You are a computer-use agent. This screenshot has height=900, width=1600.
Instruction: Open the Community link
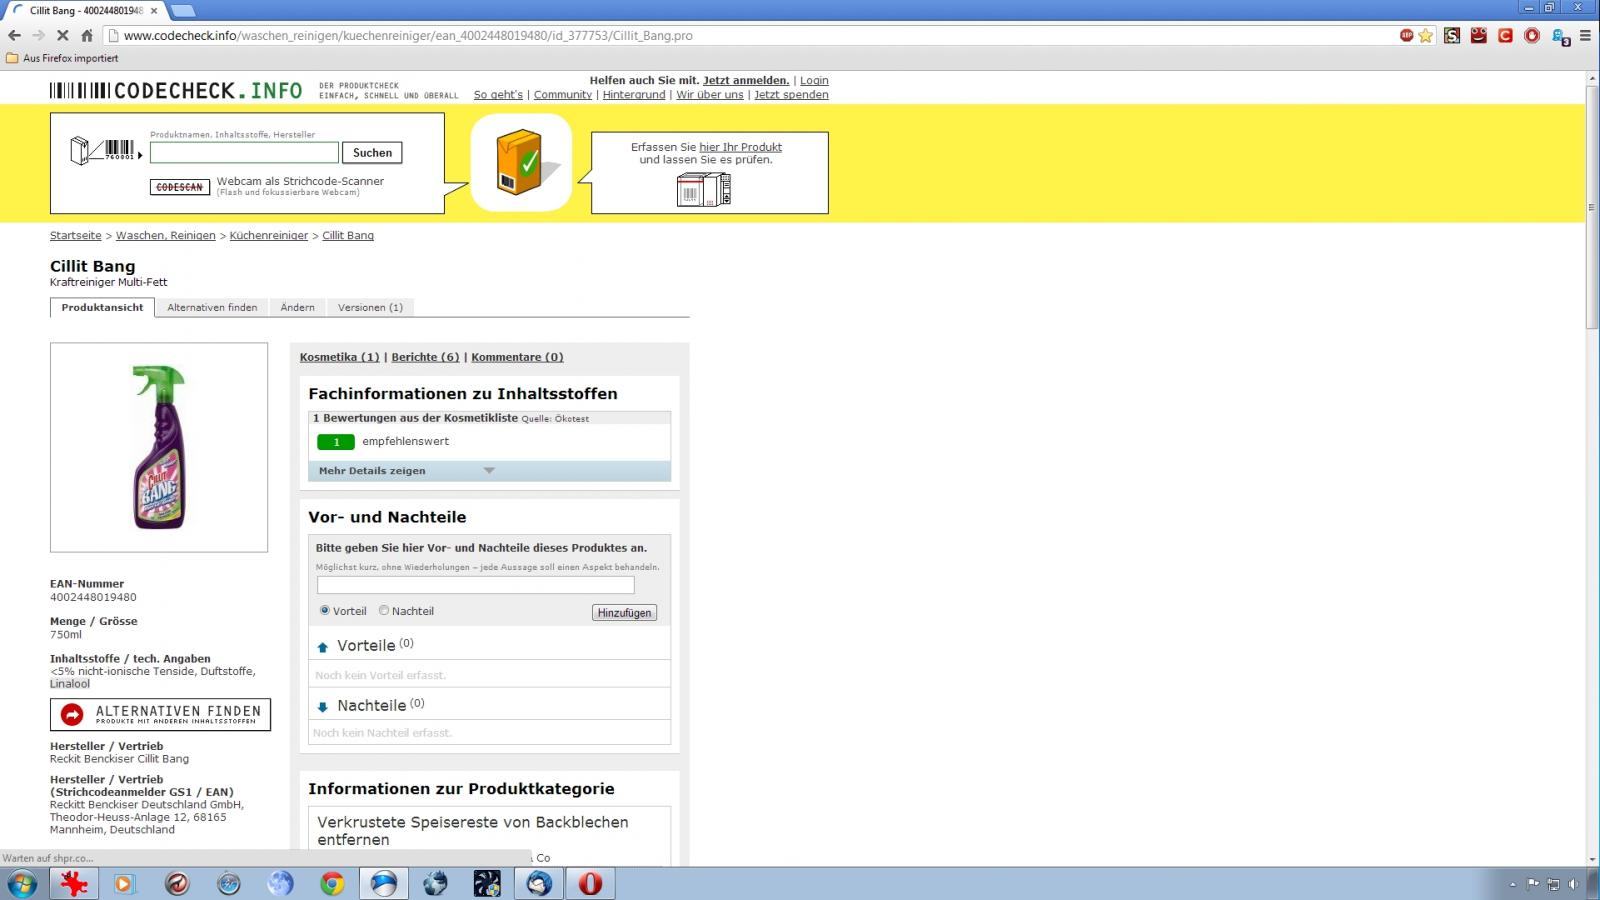[563, 94]
